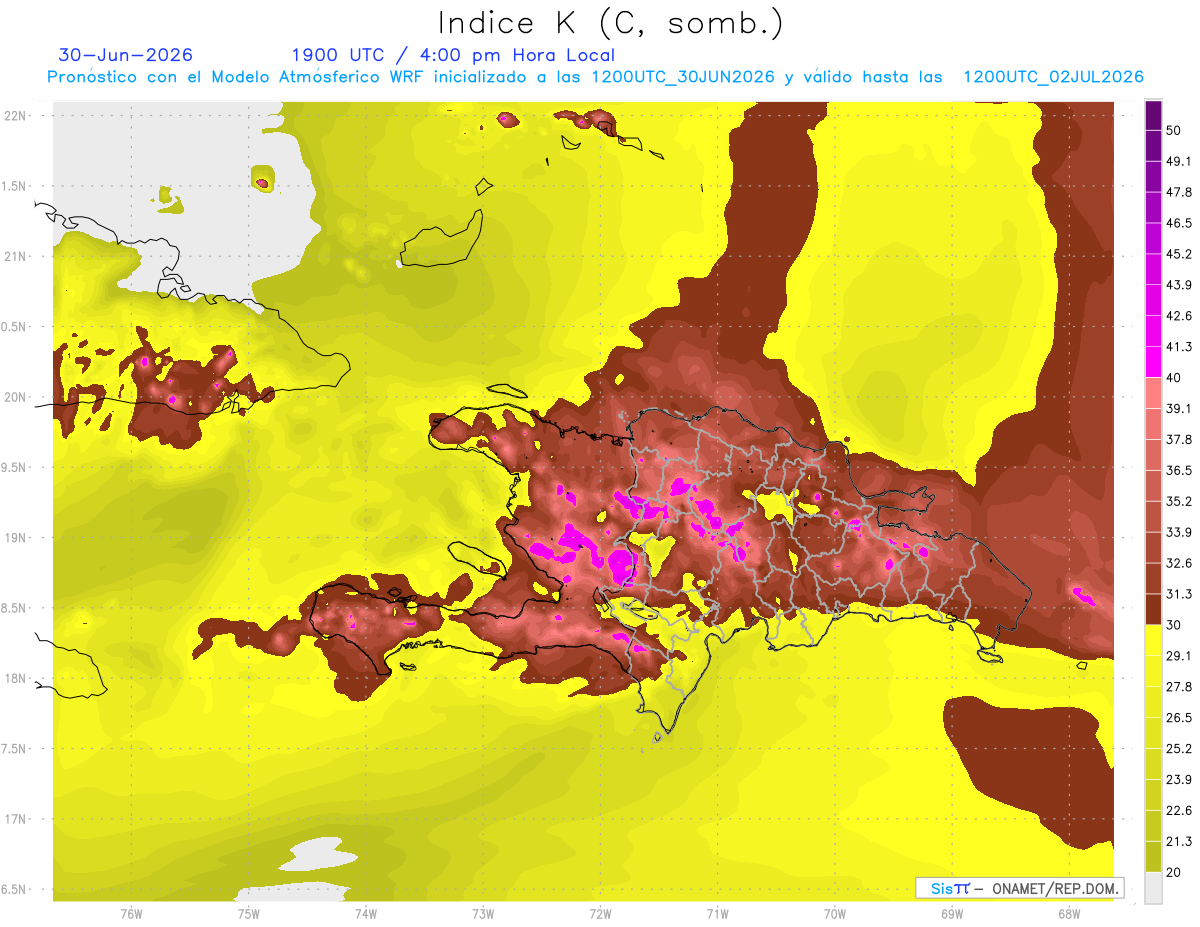Click the '69W' longitude label
The width and height of the screenshot is (1200, 927).
pos(951,914)
